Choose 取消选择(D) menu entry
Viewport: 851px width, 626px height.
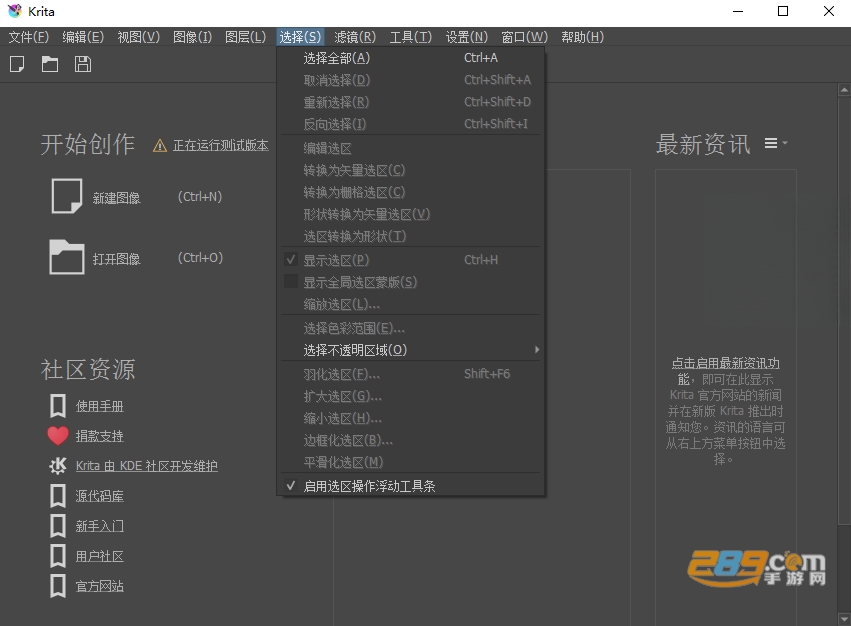tap(411, 80)
